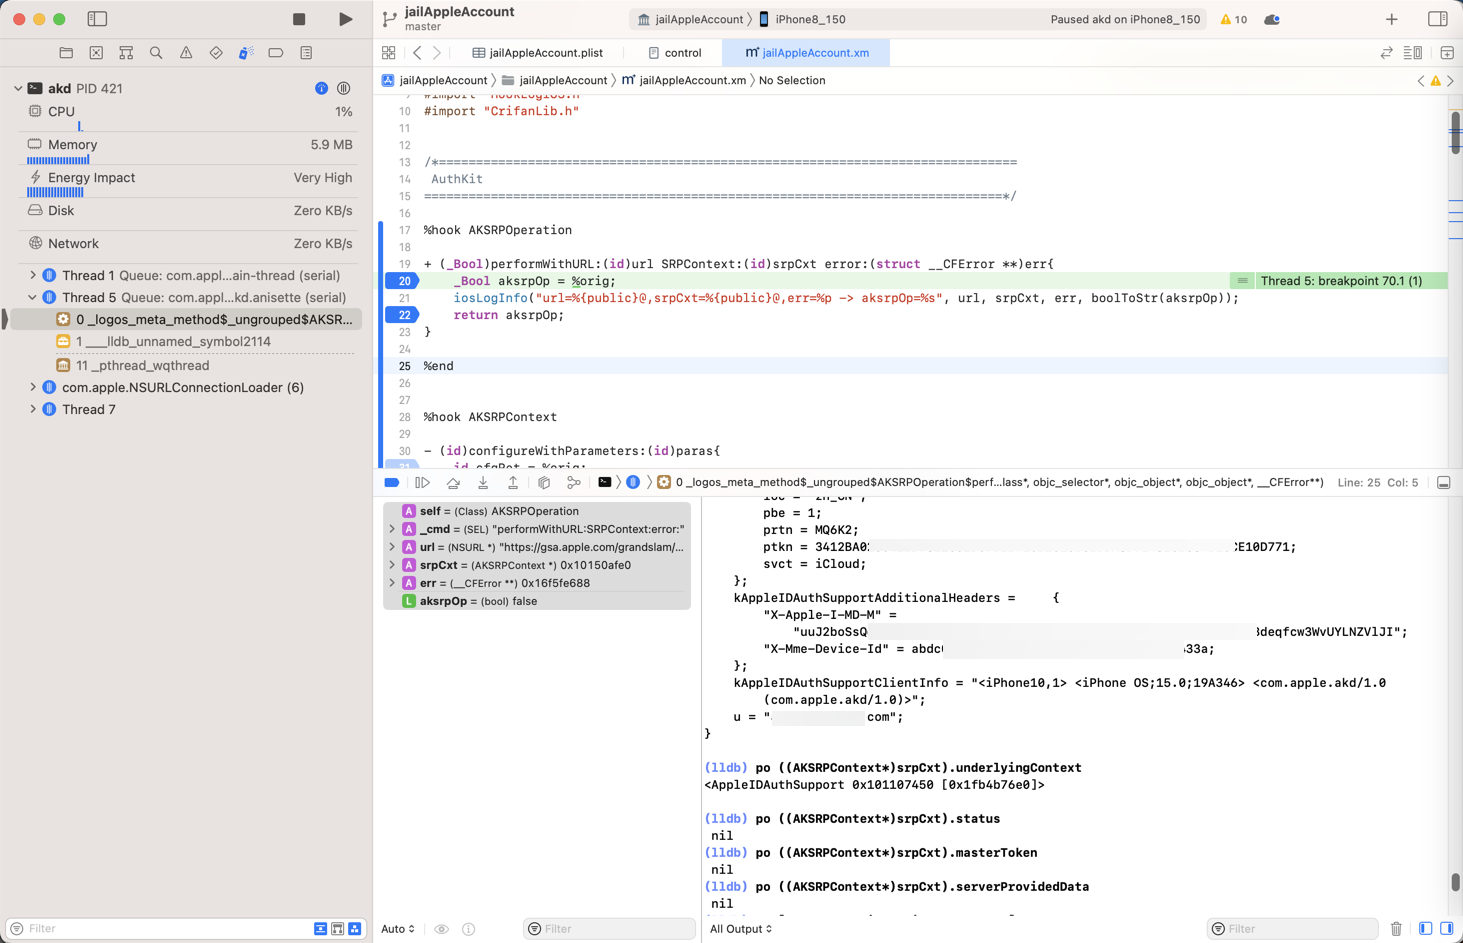The height and width of the screenshot is (943, 1463).
Task: Open the Project navigator folder icon
Action: coord(66,53)
